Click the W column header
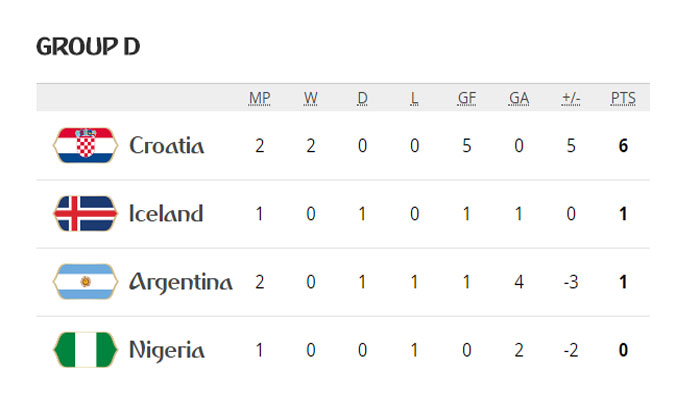 311,98
